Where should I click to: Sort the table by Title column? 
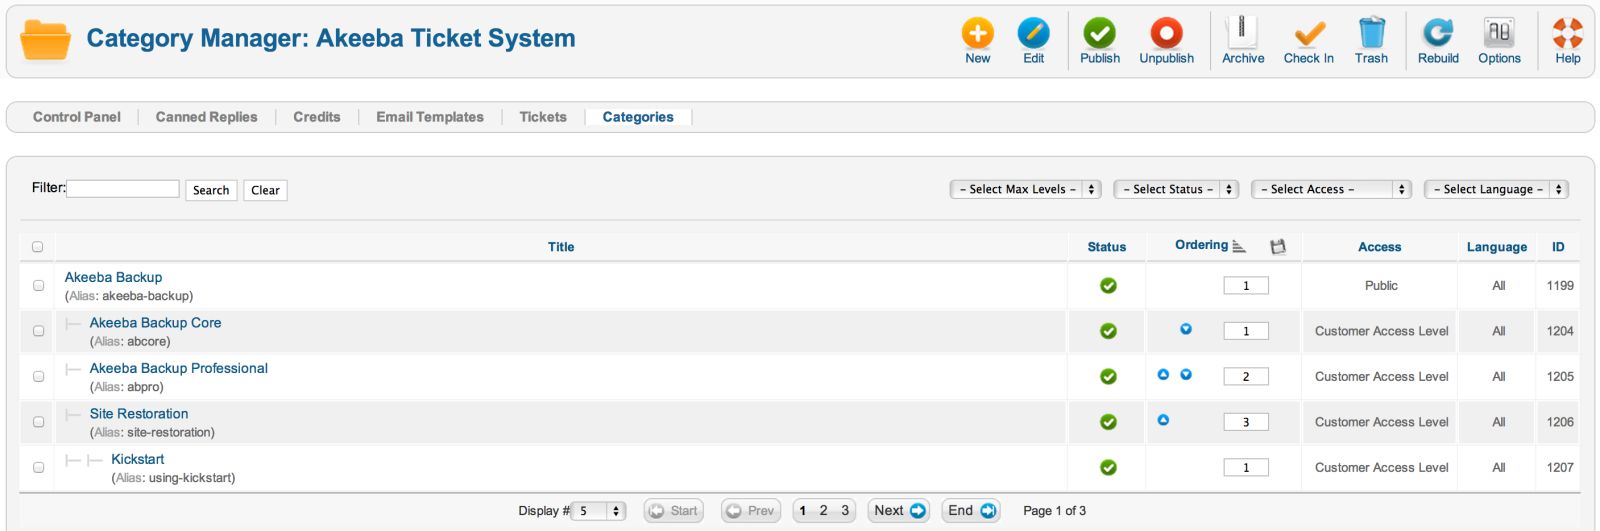(x=561, y=247)
